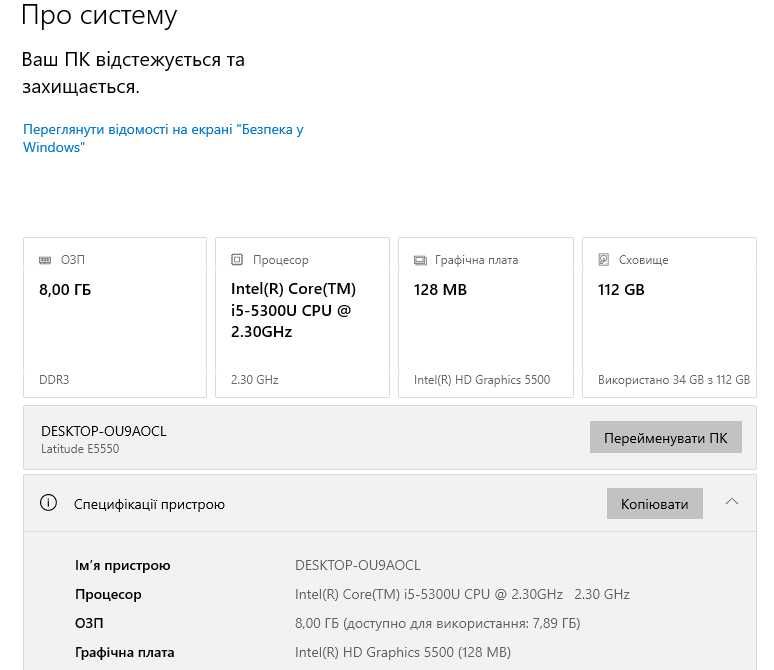The image size is (774, 670).
Task: Select the 8,00 ГБ RAM value
Action: (x=65, y=290)
